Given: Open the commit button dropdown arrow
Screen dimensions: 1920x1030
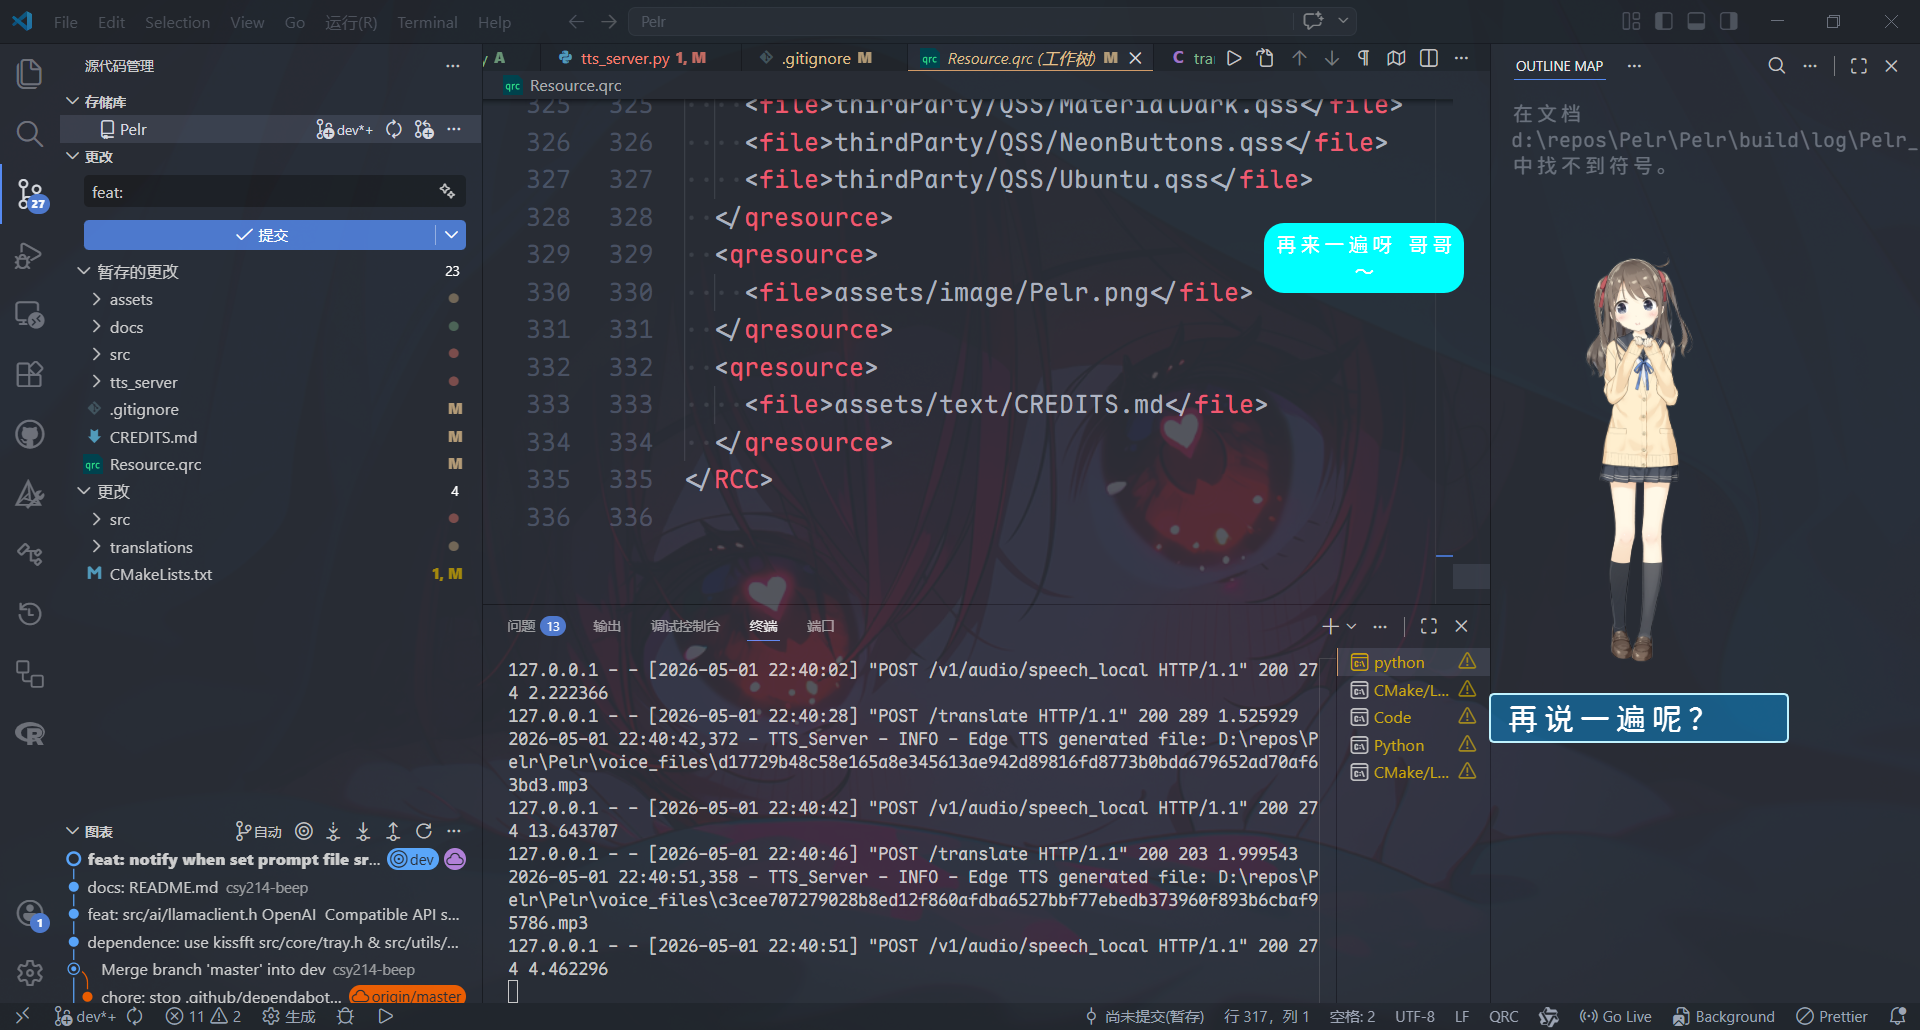Looking at the screenshot, I should point(452,235).
